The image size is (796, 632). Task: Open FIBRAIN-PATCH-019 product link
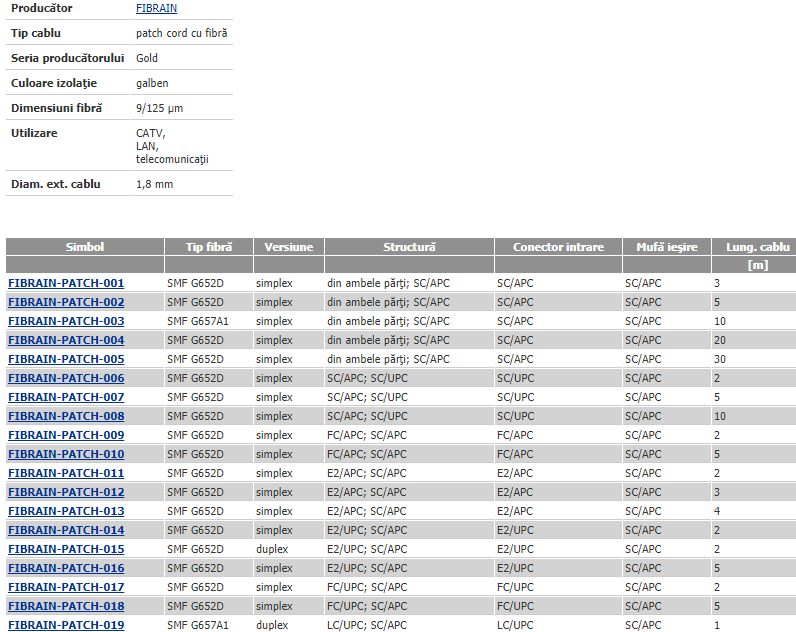pyautogui.click(x=66, y=625)
